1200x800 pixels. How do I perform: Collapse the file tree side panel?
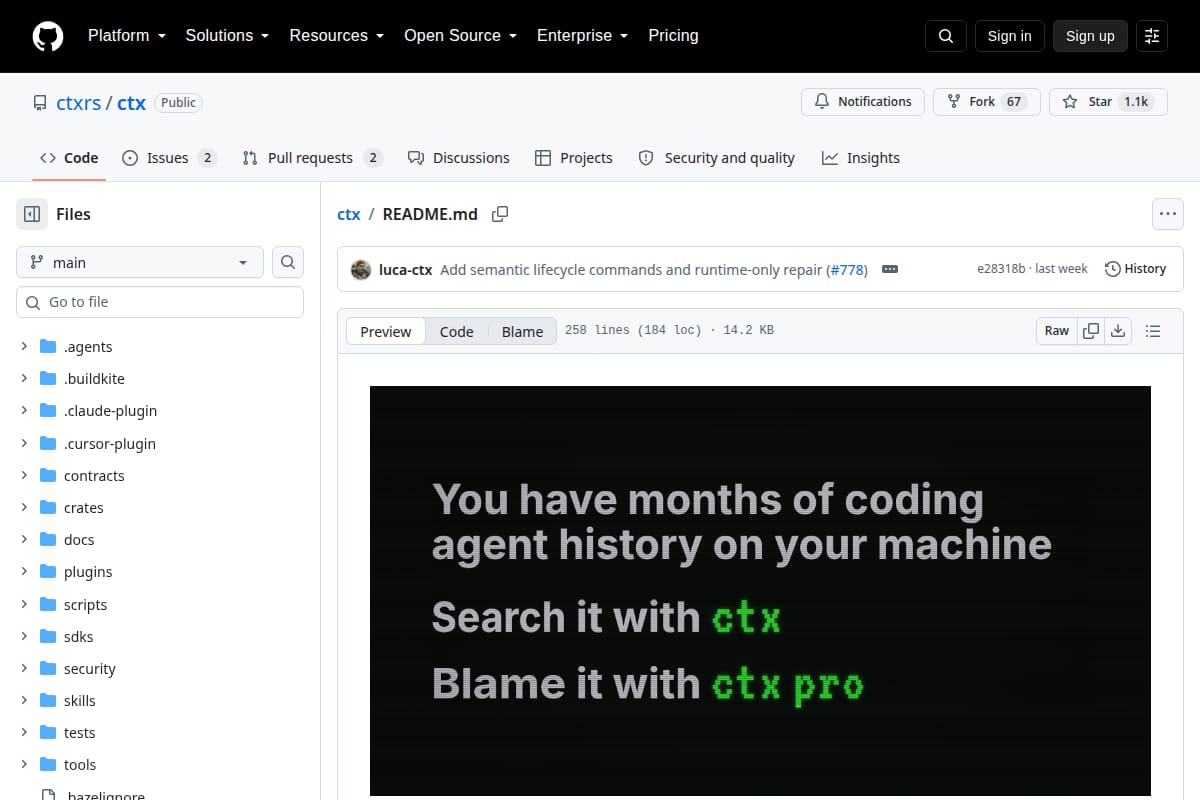coord(32,214)
